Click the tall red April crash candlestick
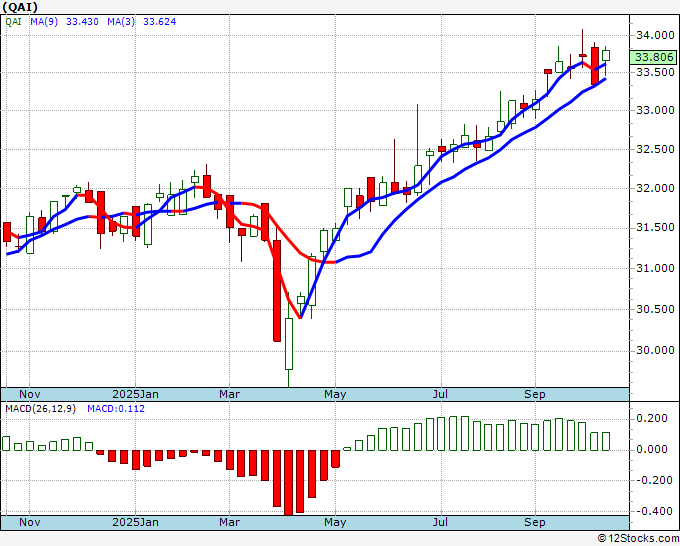 tap(277, 291)
